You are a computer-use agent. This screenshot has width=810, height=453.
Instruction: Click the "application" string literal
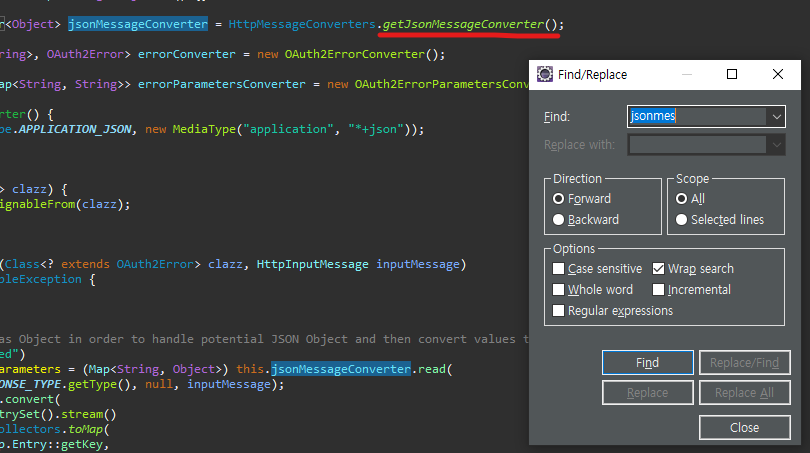click(288, 129)
